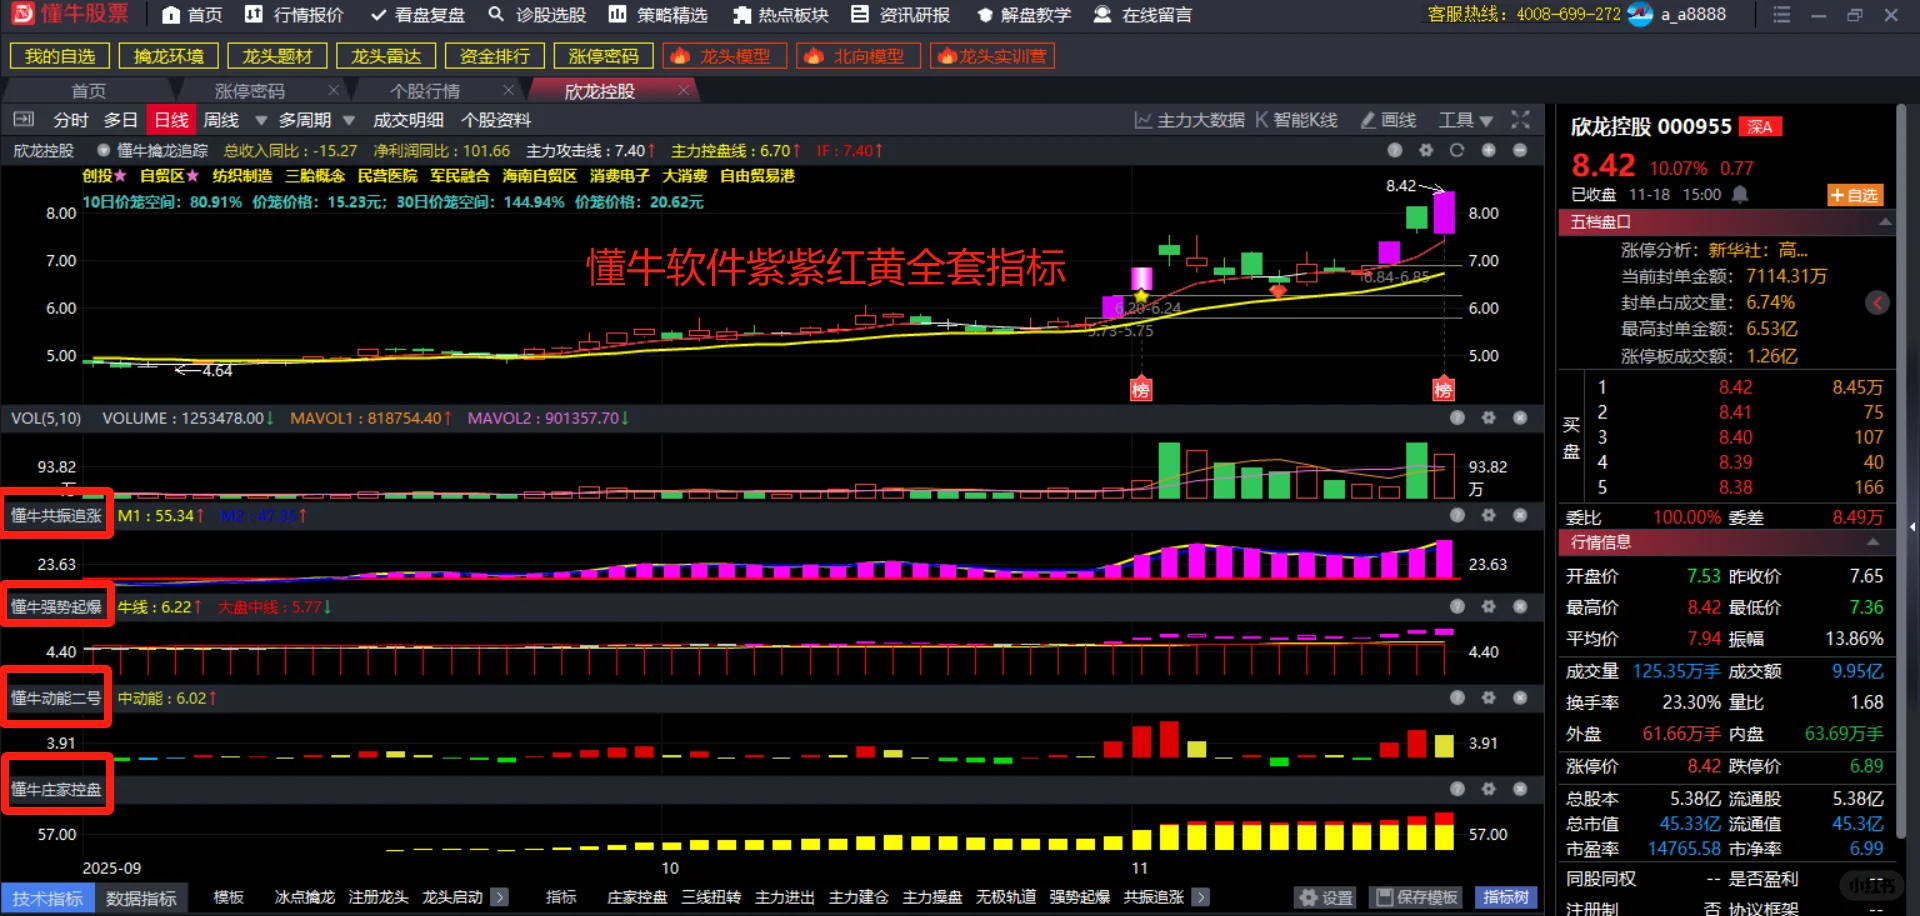Viewport: 1920px width, 916px height.
Task: Click the red round back arrow in quote panel
Action: tap(1877, 302)
